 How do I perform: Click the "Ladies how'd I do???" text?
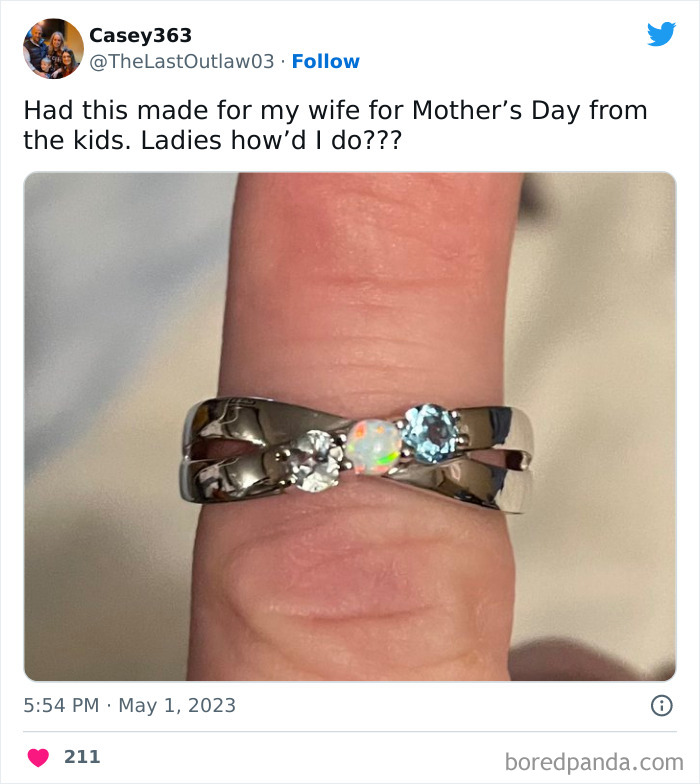click(270, 140)
